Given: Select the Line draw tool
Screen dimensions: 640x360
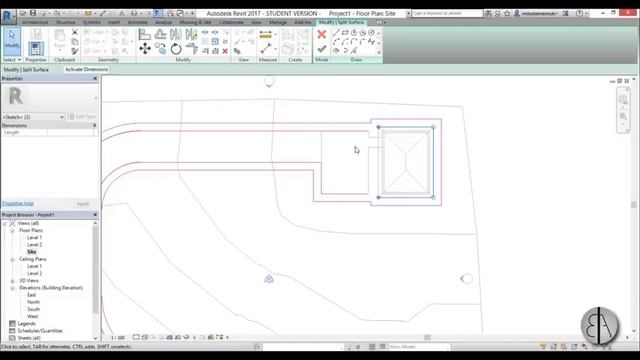Looking at the screenshot, I should 336,32.
